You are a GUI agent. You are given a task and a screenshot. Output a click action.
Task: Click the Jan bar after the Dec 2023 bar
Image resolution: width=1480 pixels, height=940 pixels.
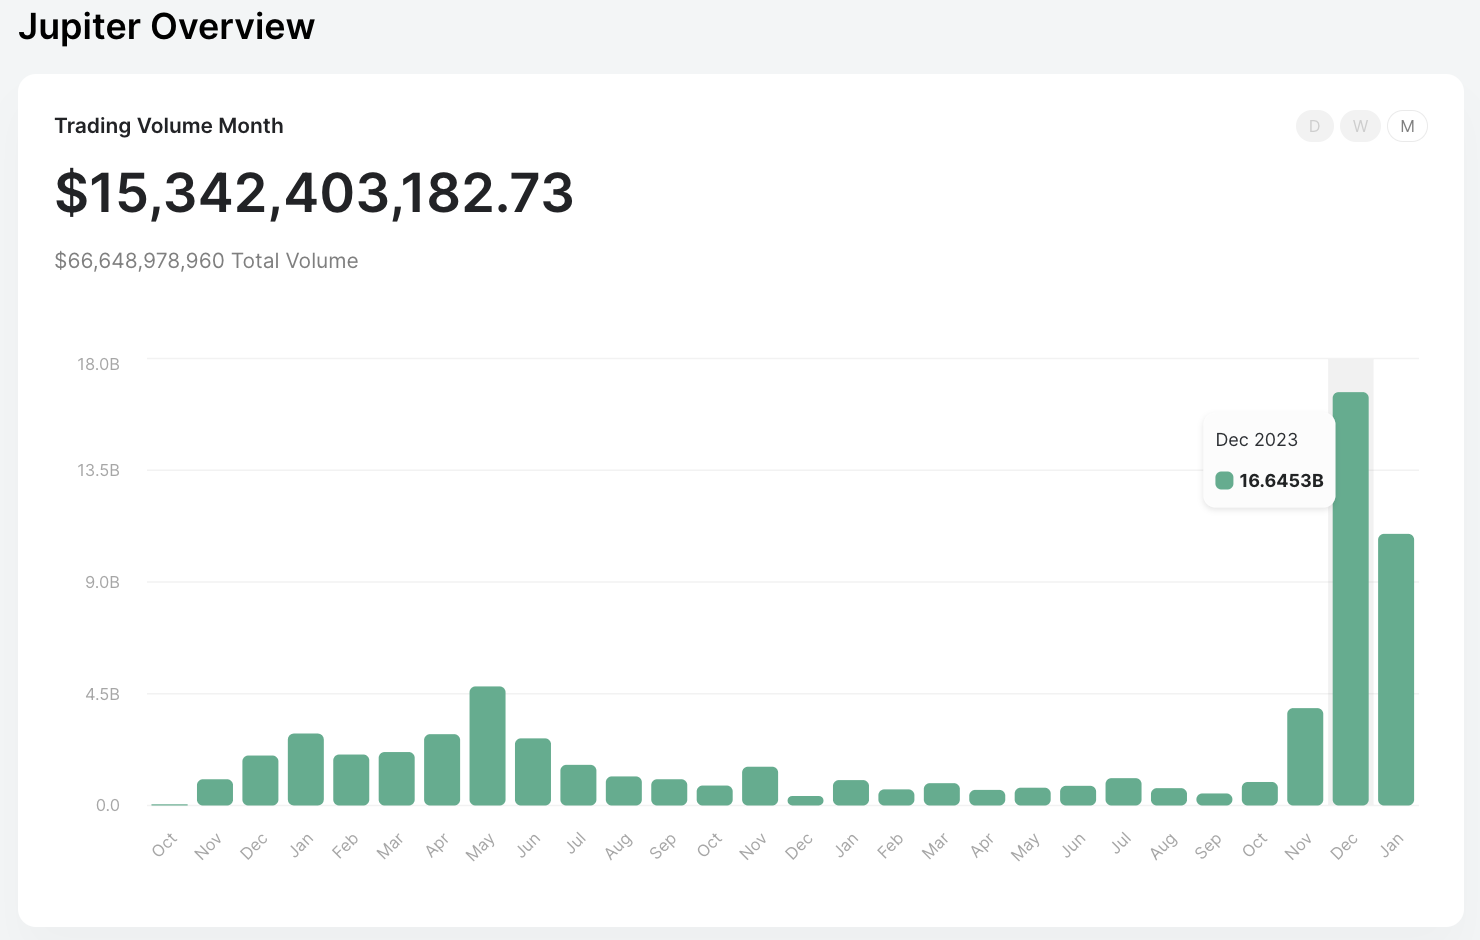(x=1396, y=670)
